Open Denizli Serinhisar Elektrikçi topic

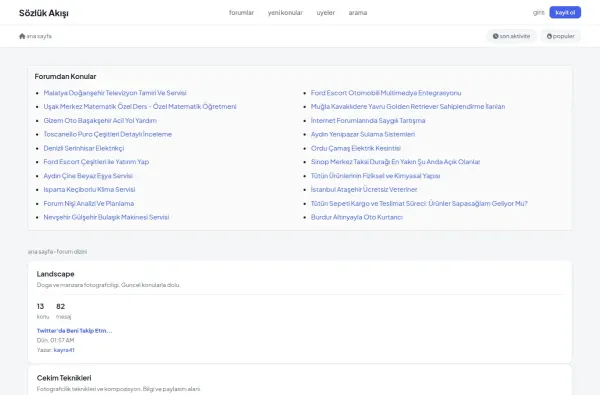84,148
